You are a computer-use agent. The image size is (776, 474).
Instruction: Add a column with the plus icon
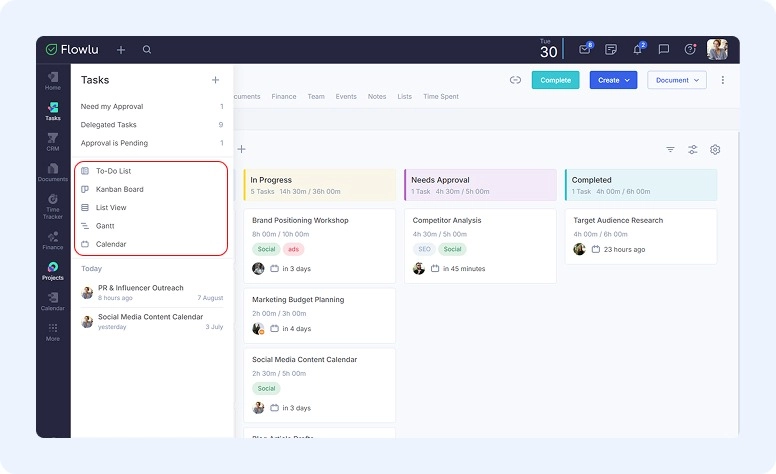coord(242,149)
